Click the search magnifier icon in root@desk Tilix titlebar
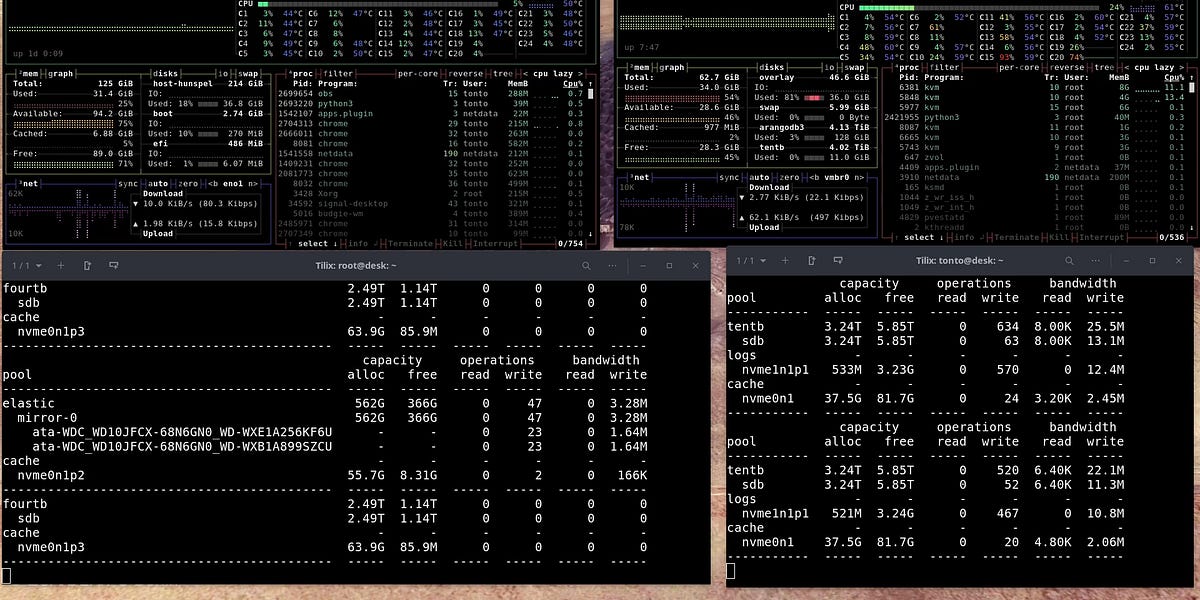 pyautogui.click(x=585, y=265)
